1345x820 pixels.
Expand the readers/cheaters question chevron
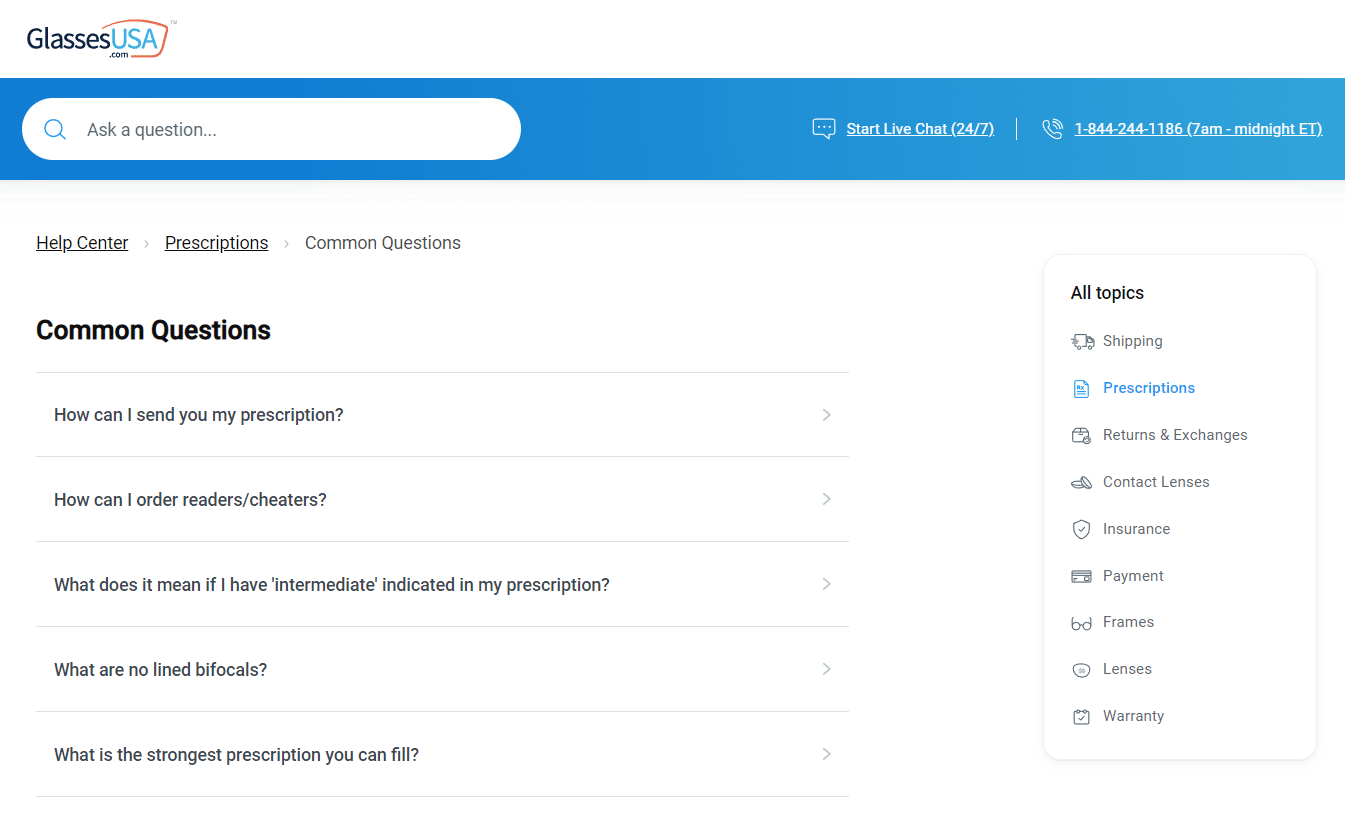click(826, 499)
